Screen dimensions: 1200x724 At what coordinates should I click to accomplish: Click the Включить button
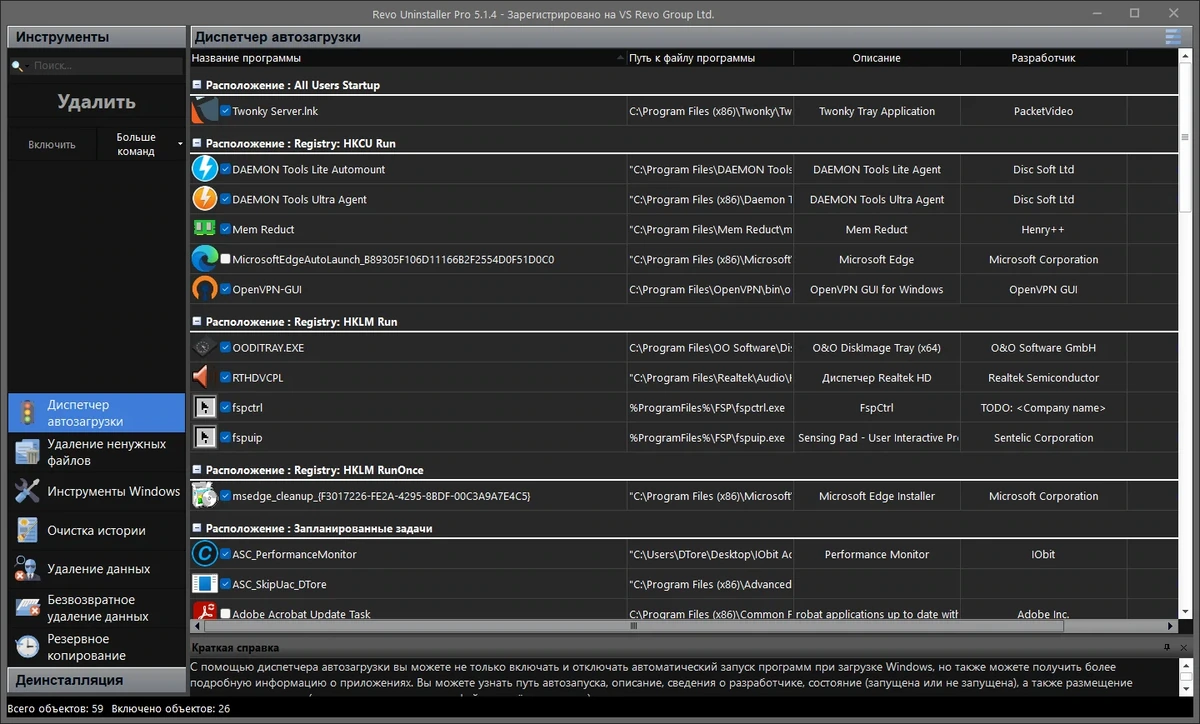pyautogui.click(x=52, y=144)
